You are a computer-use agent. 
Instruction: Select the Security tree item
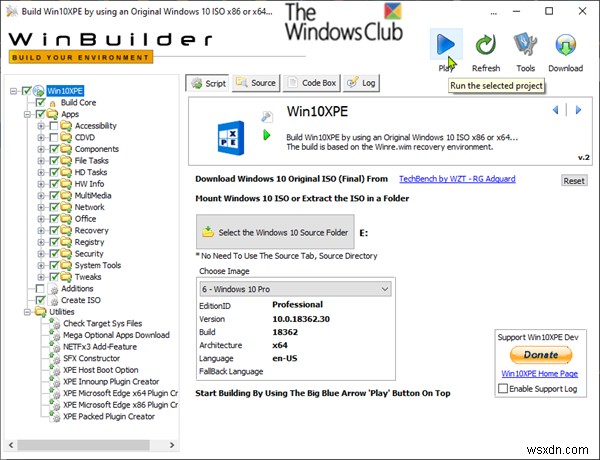pyautogui.click(x=89, y=254)
